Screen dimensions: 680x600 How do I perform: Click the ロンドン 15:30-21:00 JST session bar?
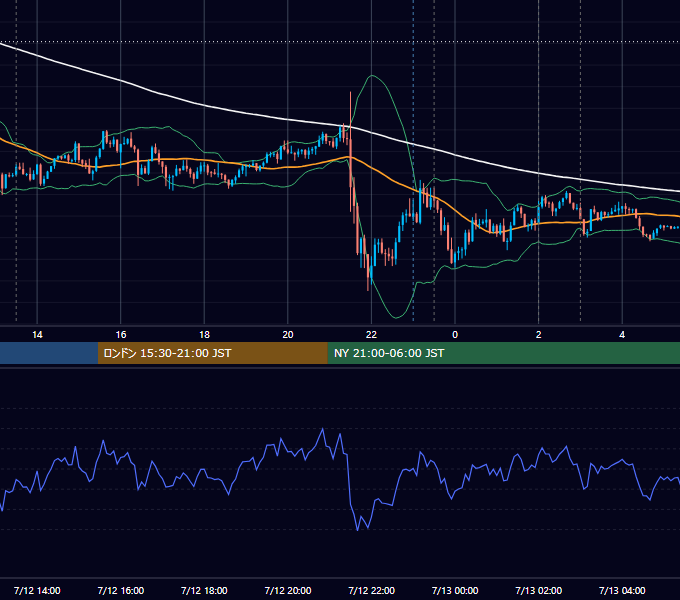[212, 353]
